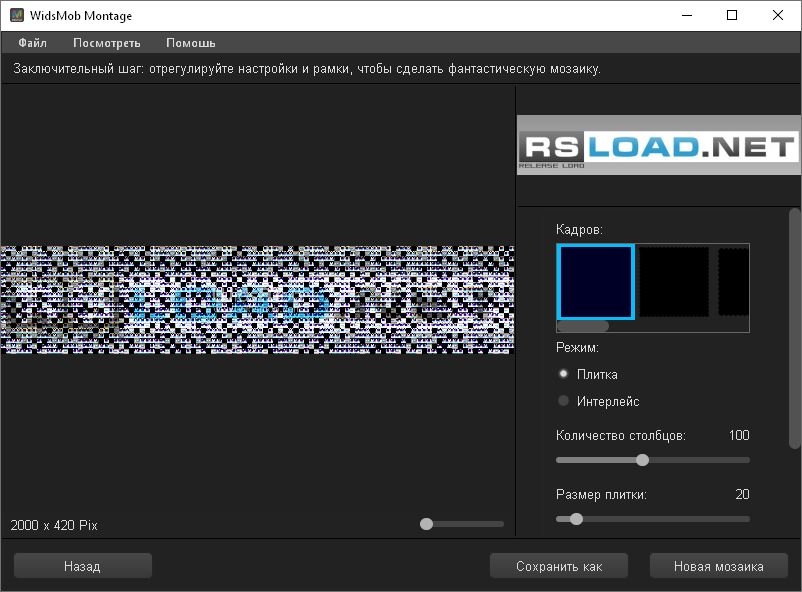Adjust the Размер плитки slider
The height and width of the screenshot is (592, 802).
tap(576, 519)
